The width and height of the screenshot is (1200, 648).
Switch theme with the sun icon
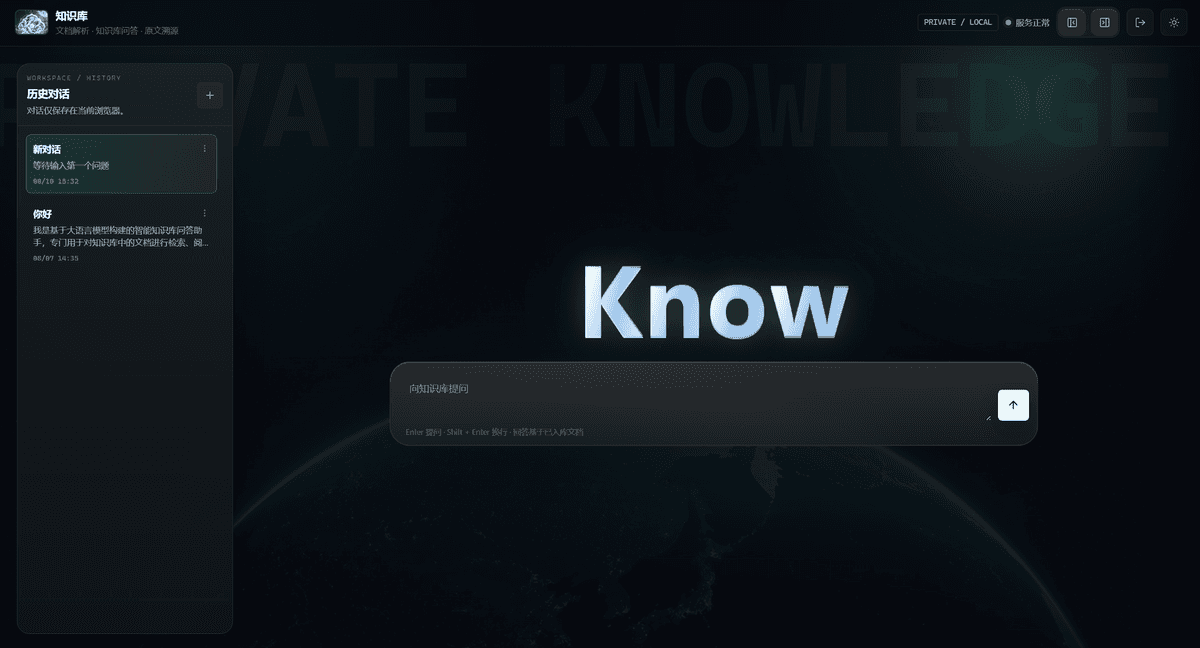(x=1175, y=22)
